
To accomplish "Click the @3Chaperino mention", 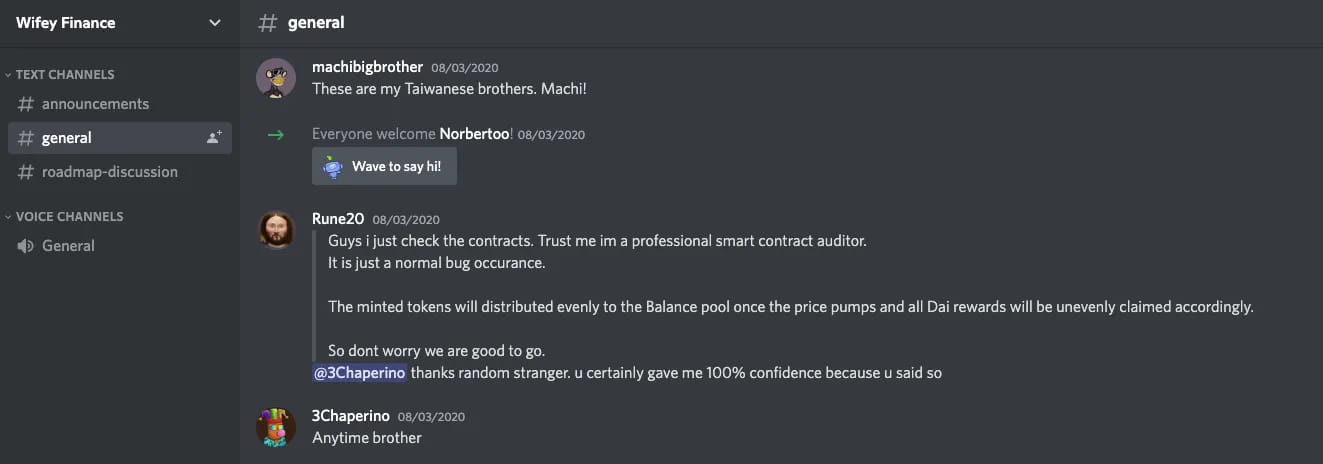I will [359, 373].
